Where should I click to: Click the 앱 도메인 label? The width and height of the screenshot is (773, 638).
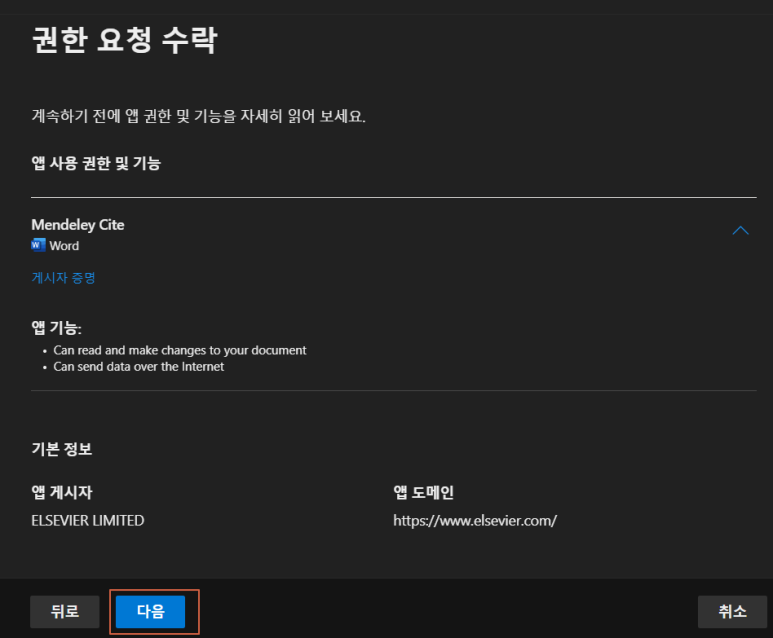pyautogui.click(x=423, y=492)
